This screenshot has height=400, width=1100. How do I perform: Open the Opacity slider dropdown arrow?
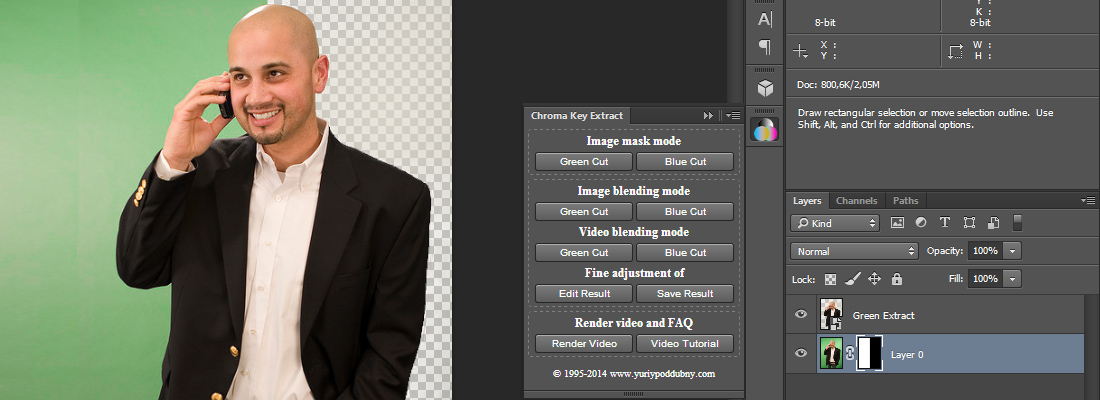point(1012,251)
